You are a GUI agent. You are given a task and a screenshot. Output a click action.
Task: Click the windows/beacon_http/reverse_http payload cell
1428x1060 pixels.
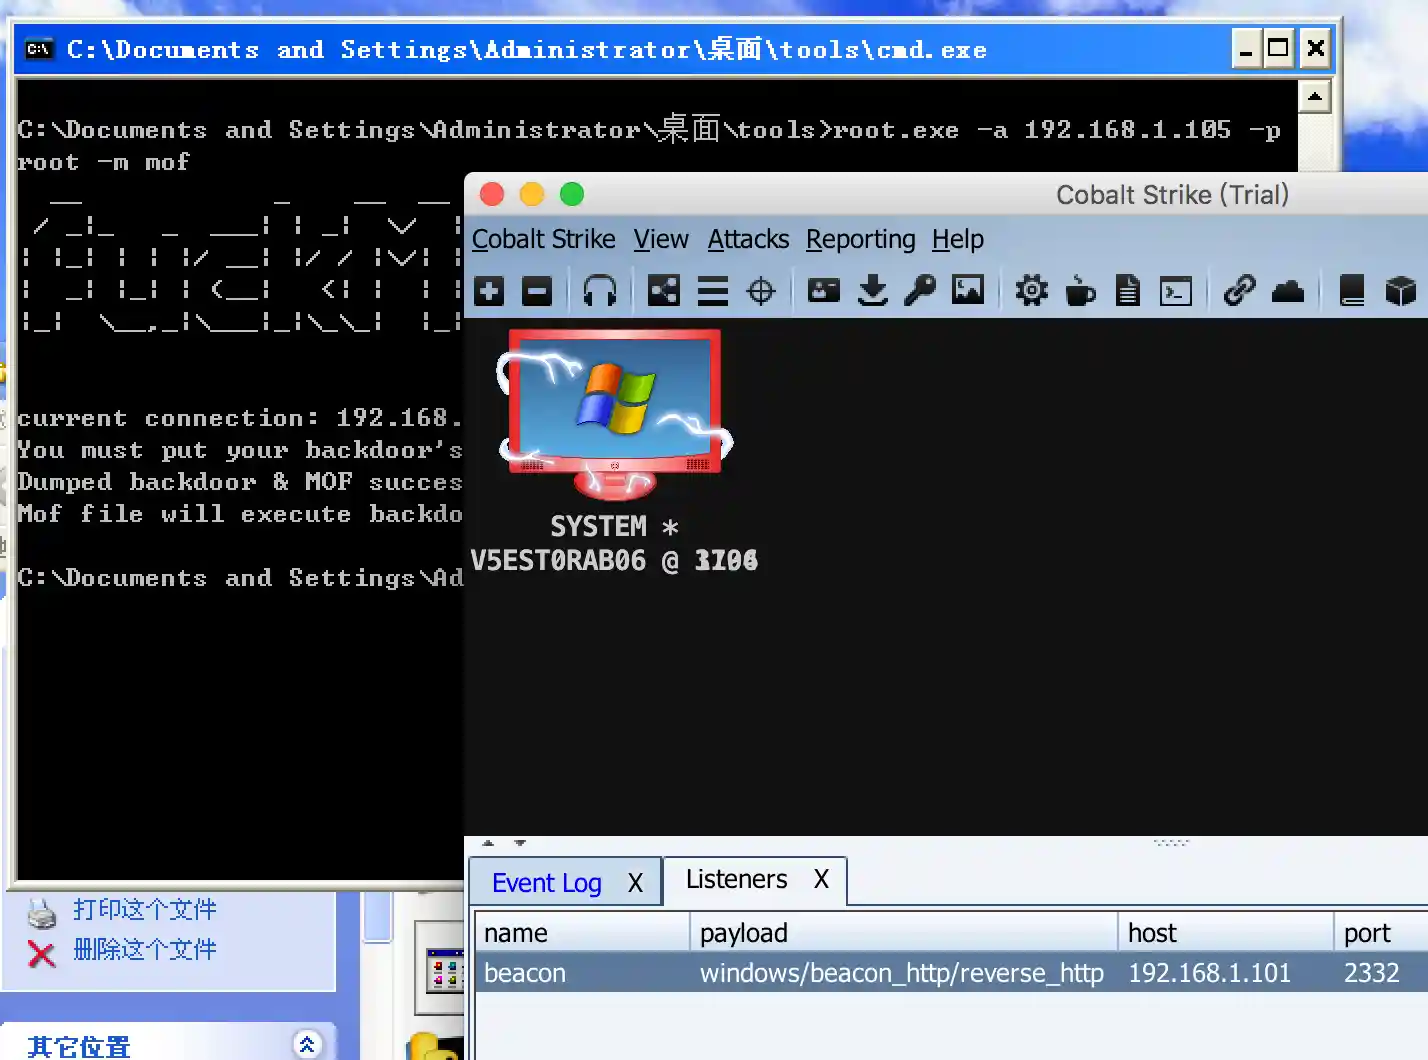(902, 973)
